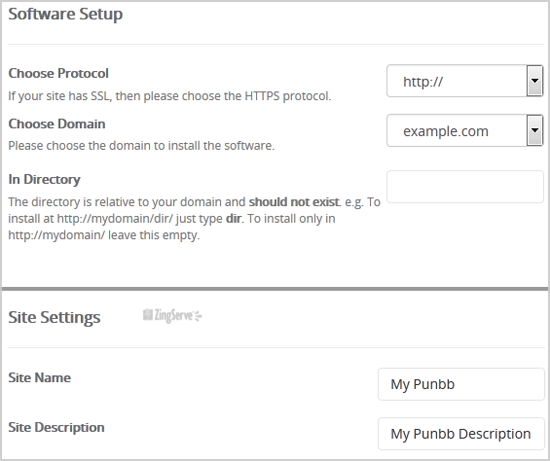
Task: Click the Site Name label
Action: pos(39,378)
